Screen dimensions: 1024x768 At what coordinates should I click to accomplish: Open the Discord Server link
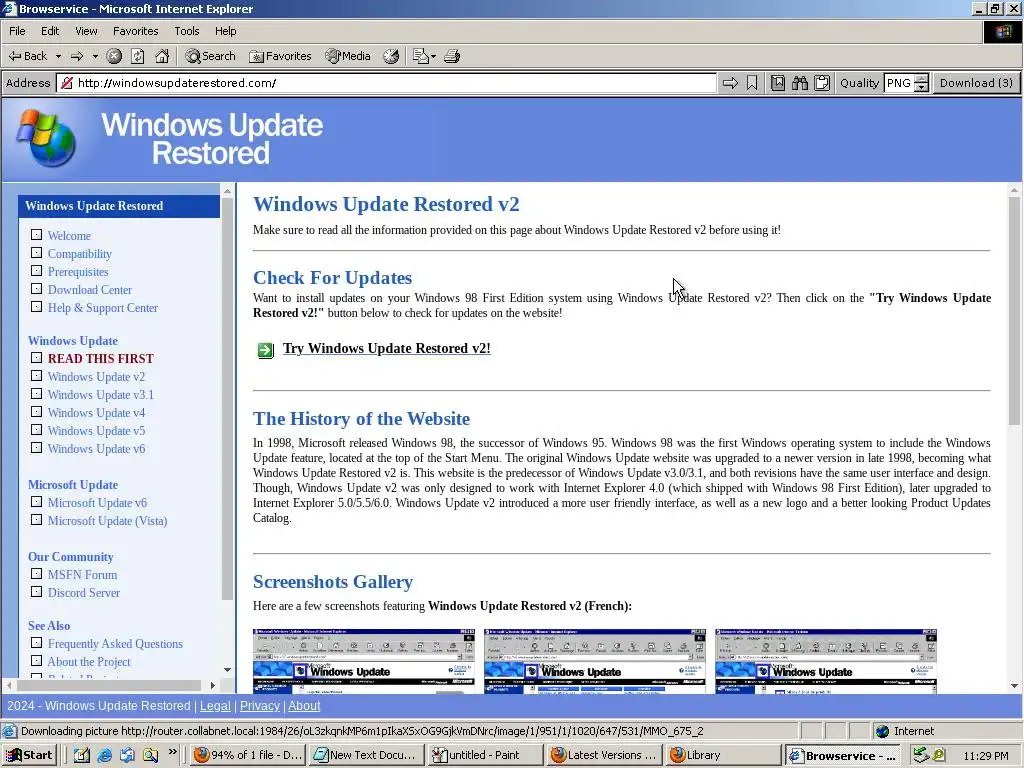click(x=84, y=593)
